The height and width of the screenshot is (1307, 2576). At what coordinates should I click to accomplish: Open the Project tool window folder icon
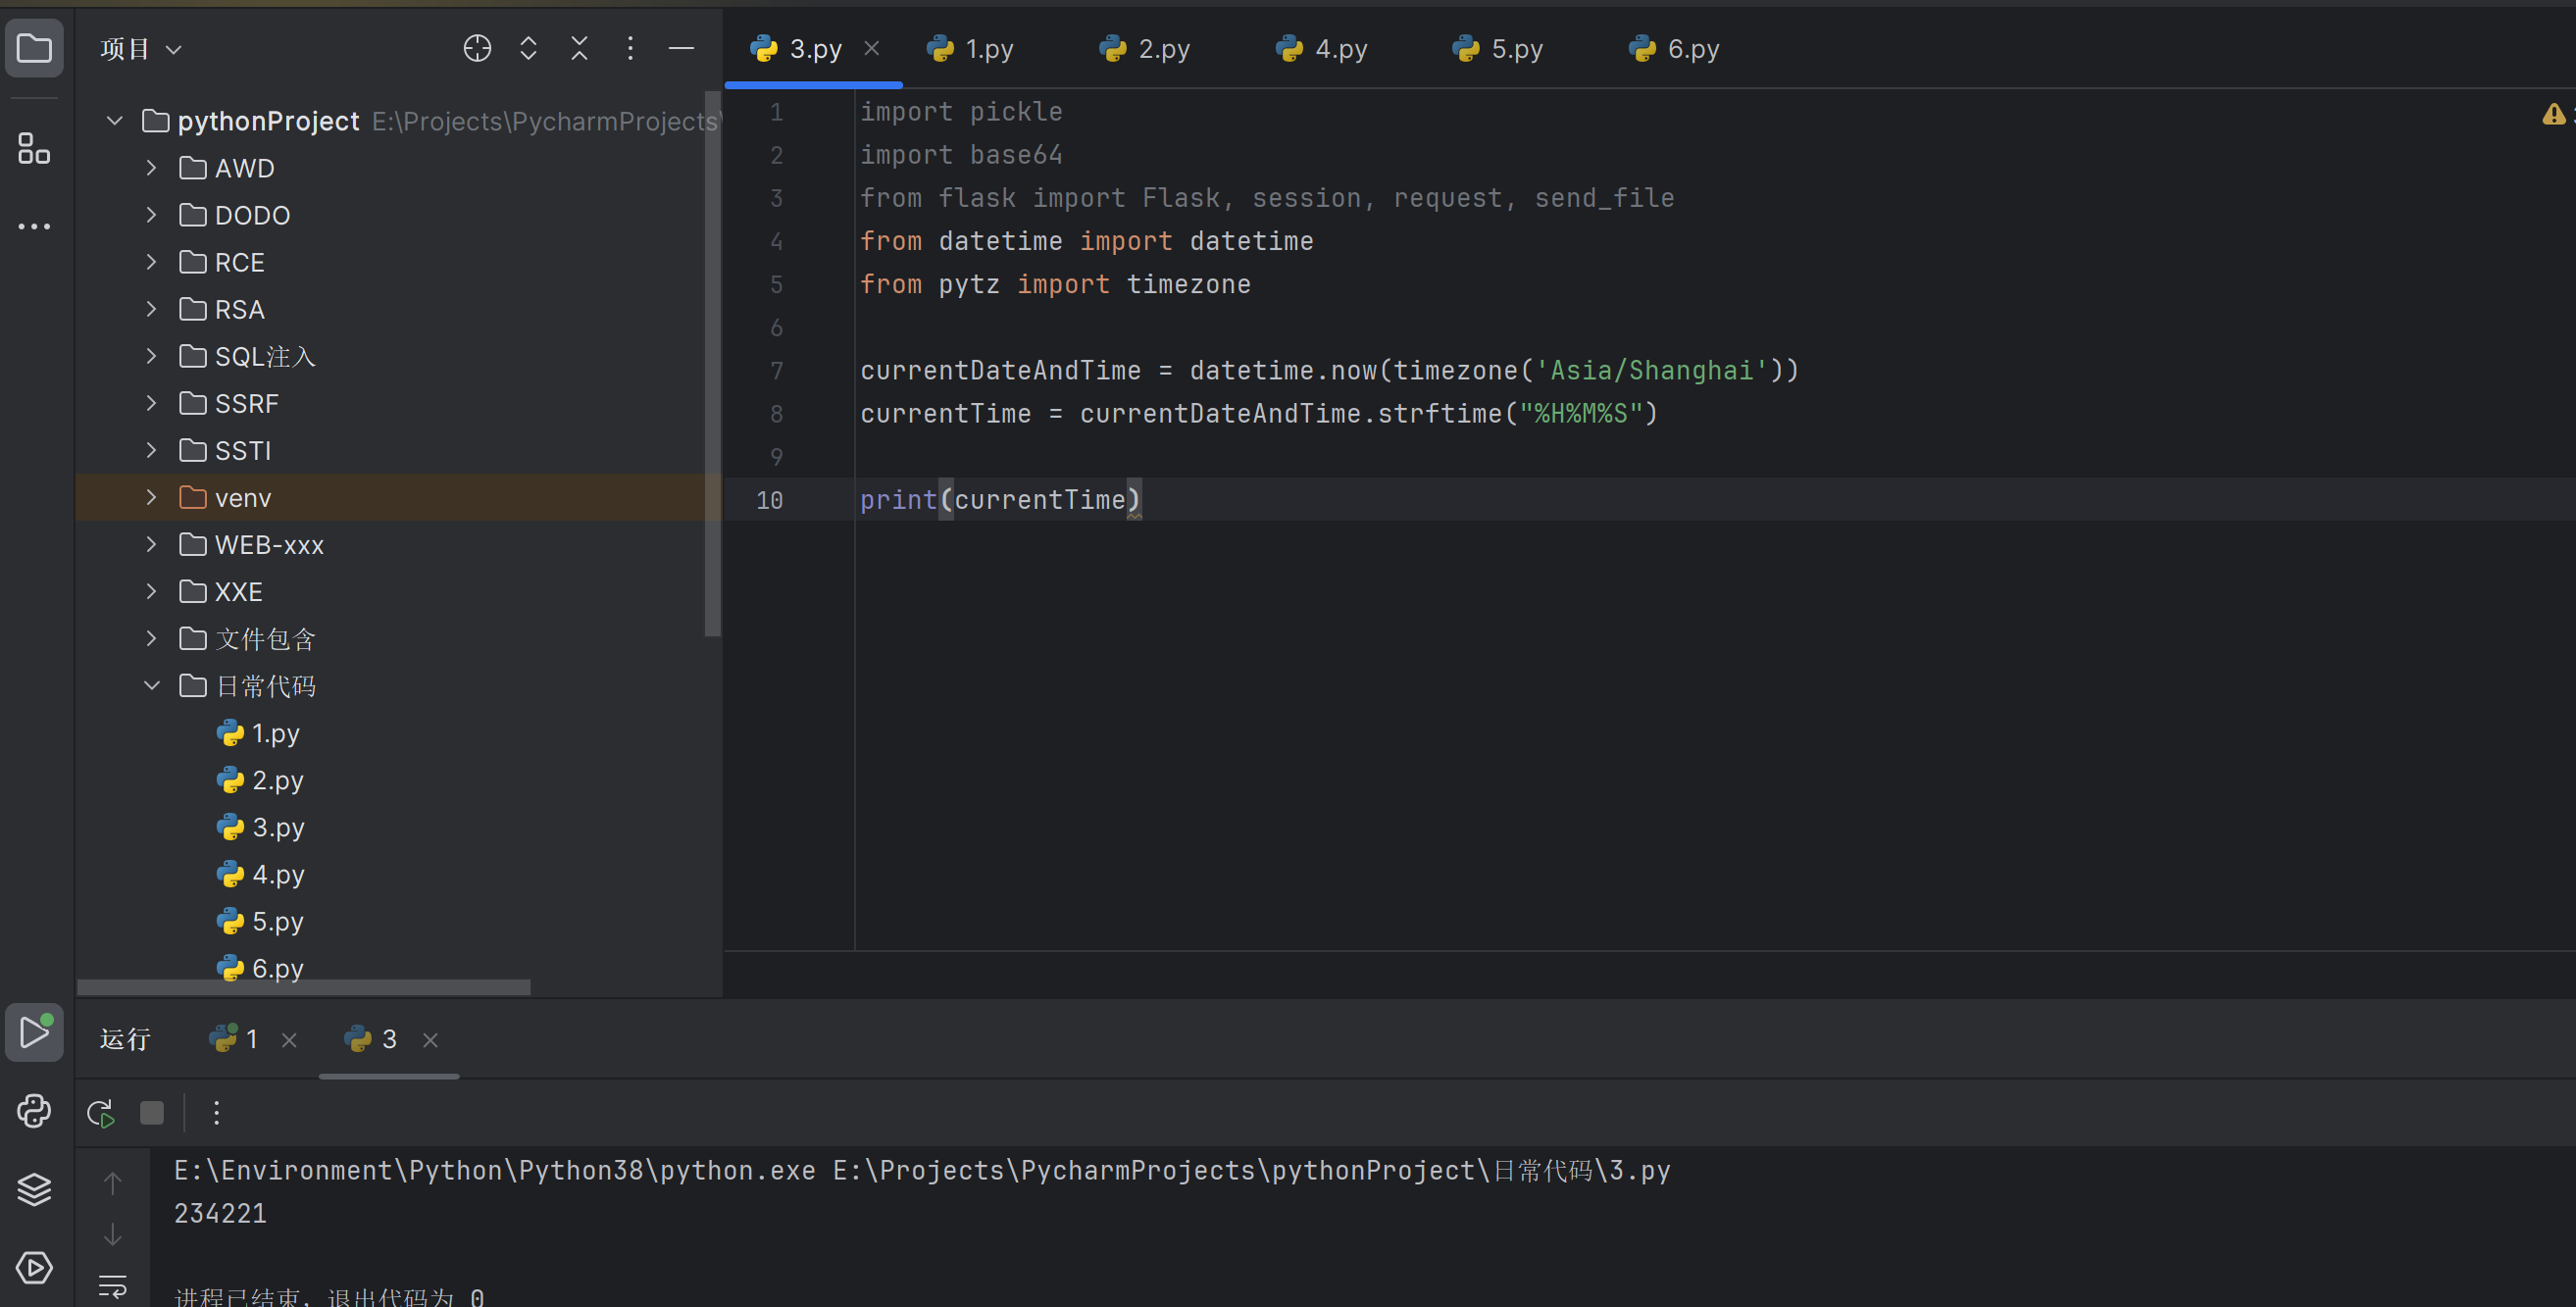[34, 48]
